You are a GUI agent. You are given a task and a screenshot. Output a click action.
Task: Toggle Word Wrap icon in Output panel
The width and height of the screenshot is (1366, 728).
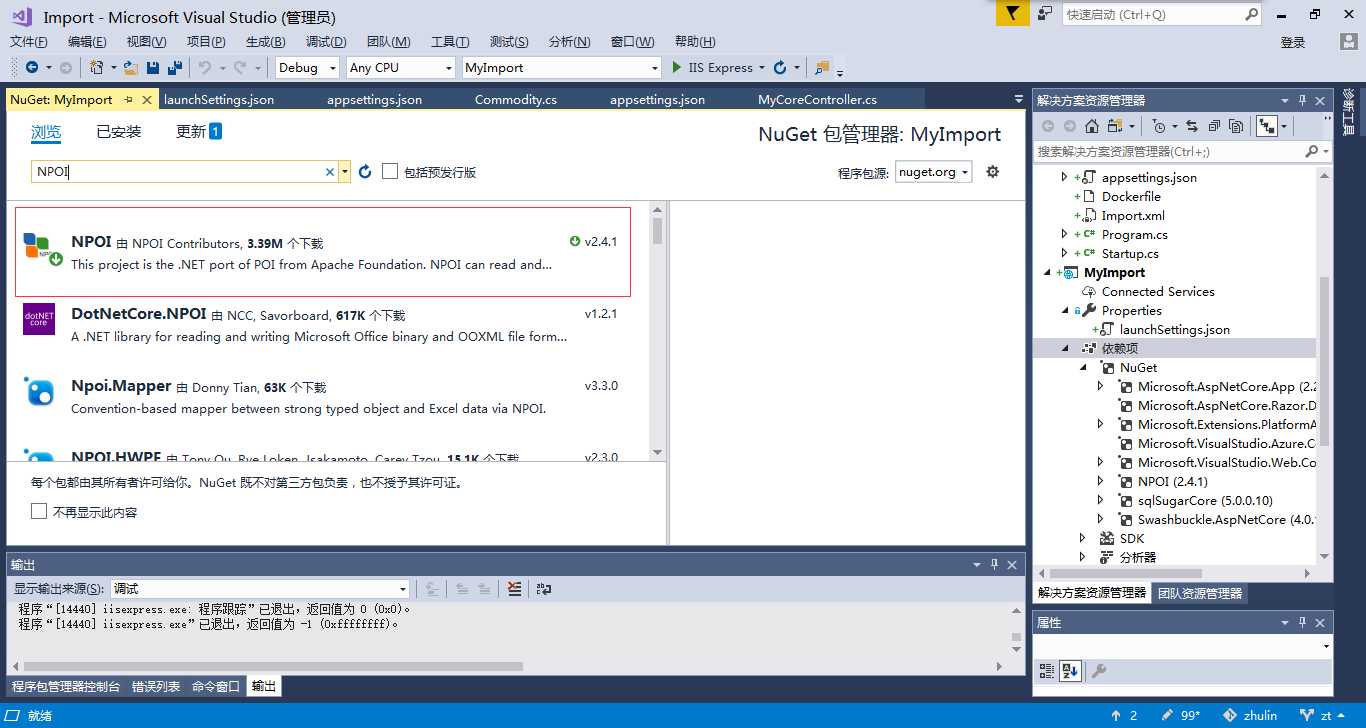tap(544, 589)
